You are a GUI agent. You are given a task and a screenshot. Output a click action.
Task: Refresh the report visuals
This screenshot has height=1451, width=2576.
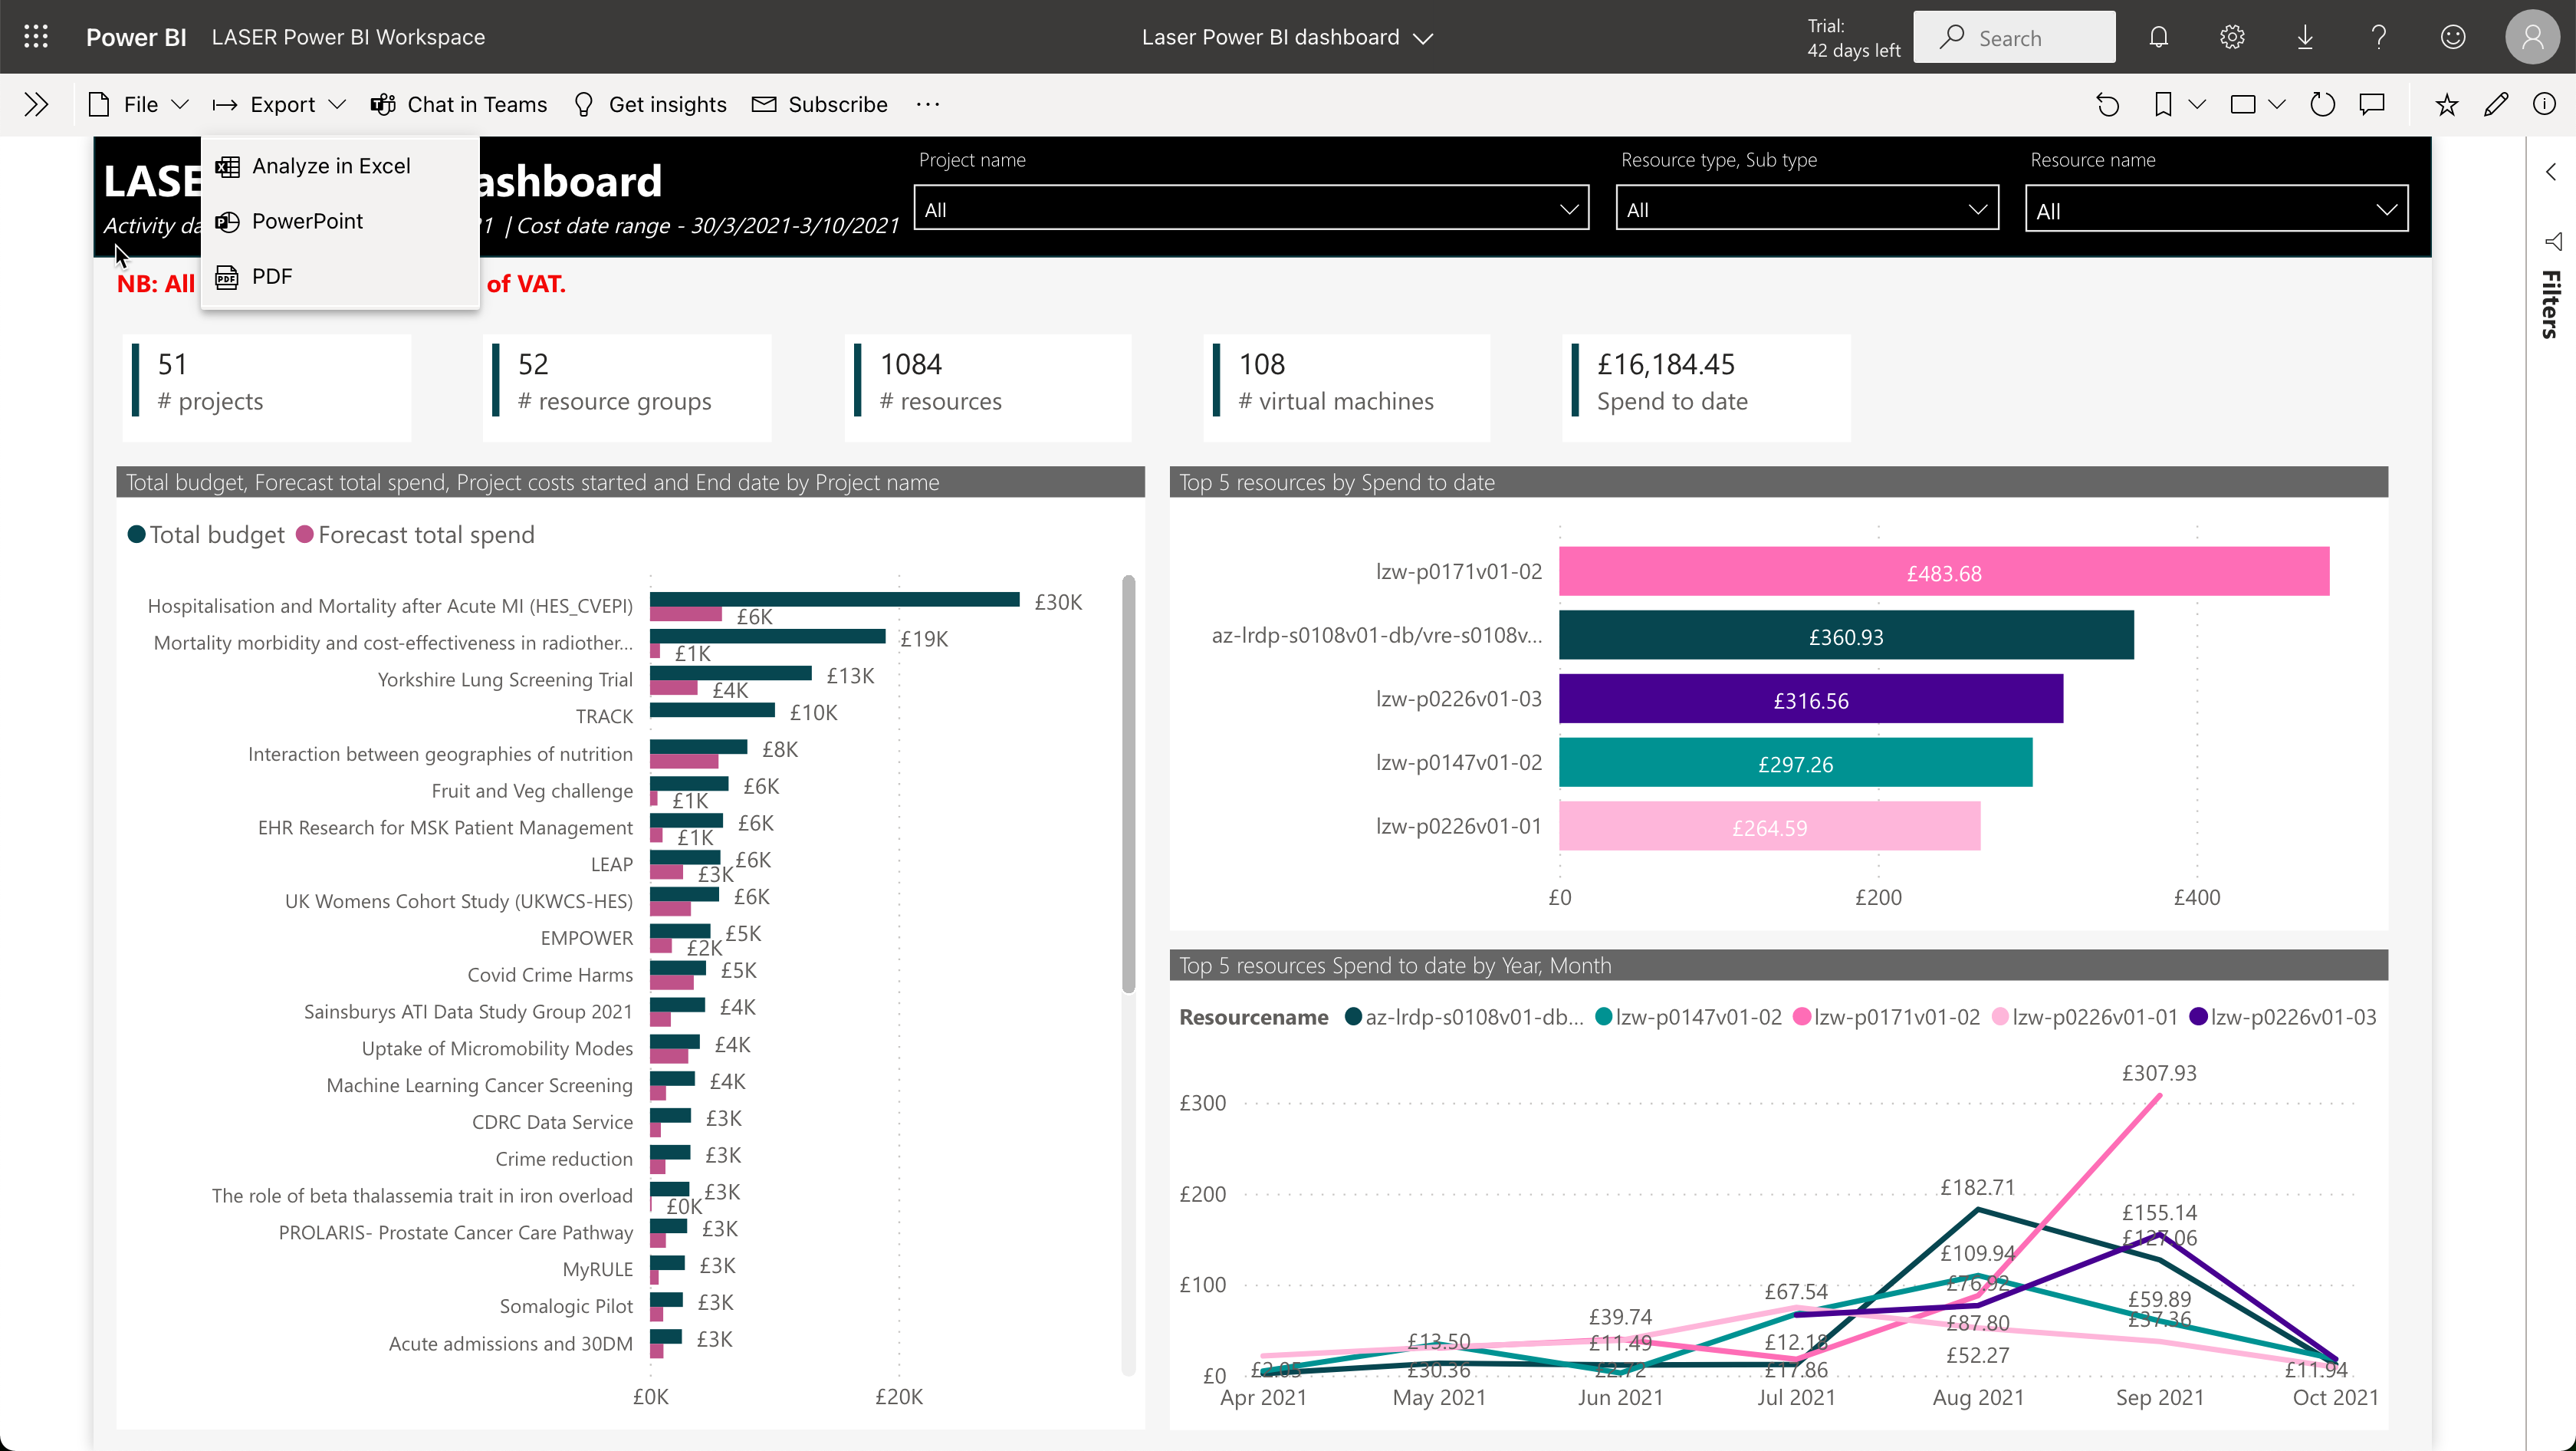[x=2322, y=104]
